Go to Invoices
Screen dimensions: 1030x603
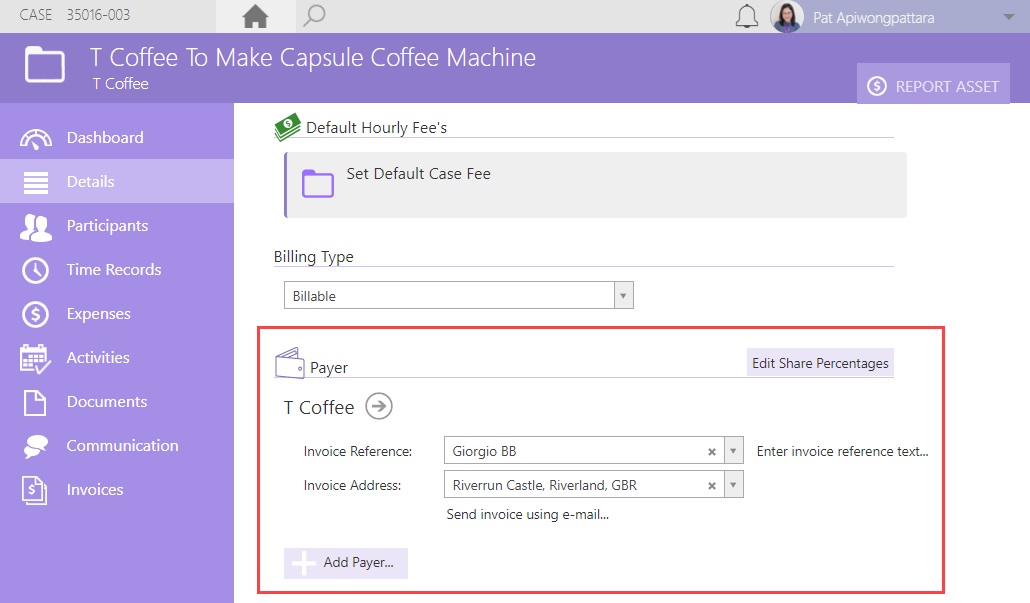pos(117,489)
